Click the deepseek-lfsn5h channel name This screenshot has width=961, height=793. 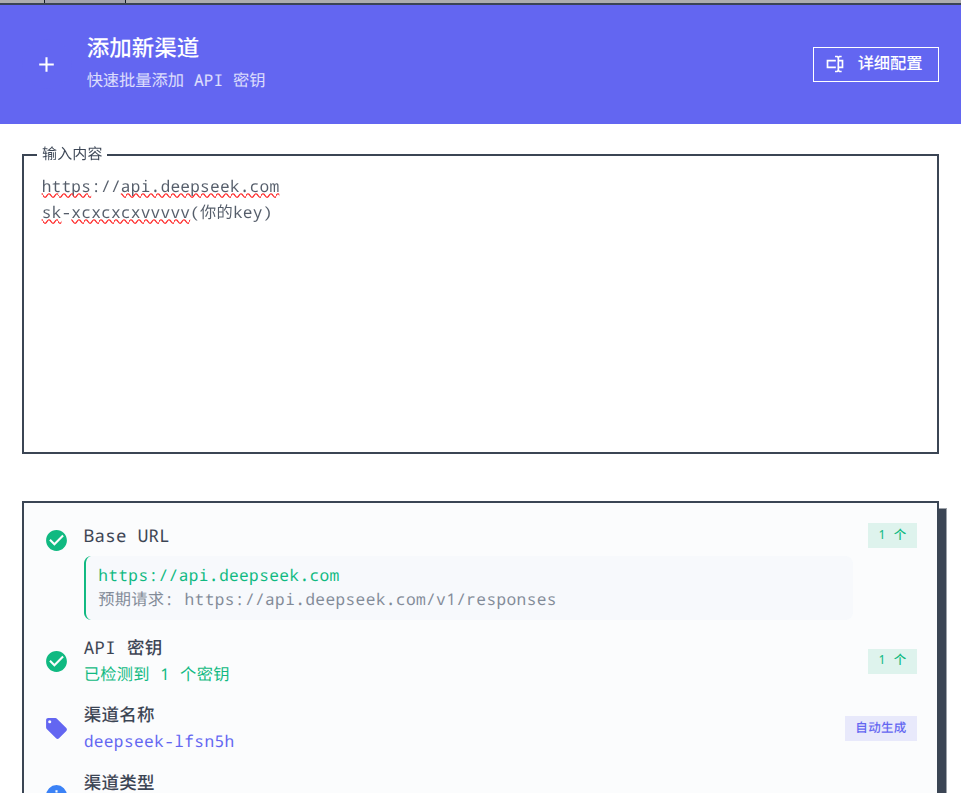click(x=159, y=742)
